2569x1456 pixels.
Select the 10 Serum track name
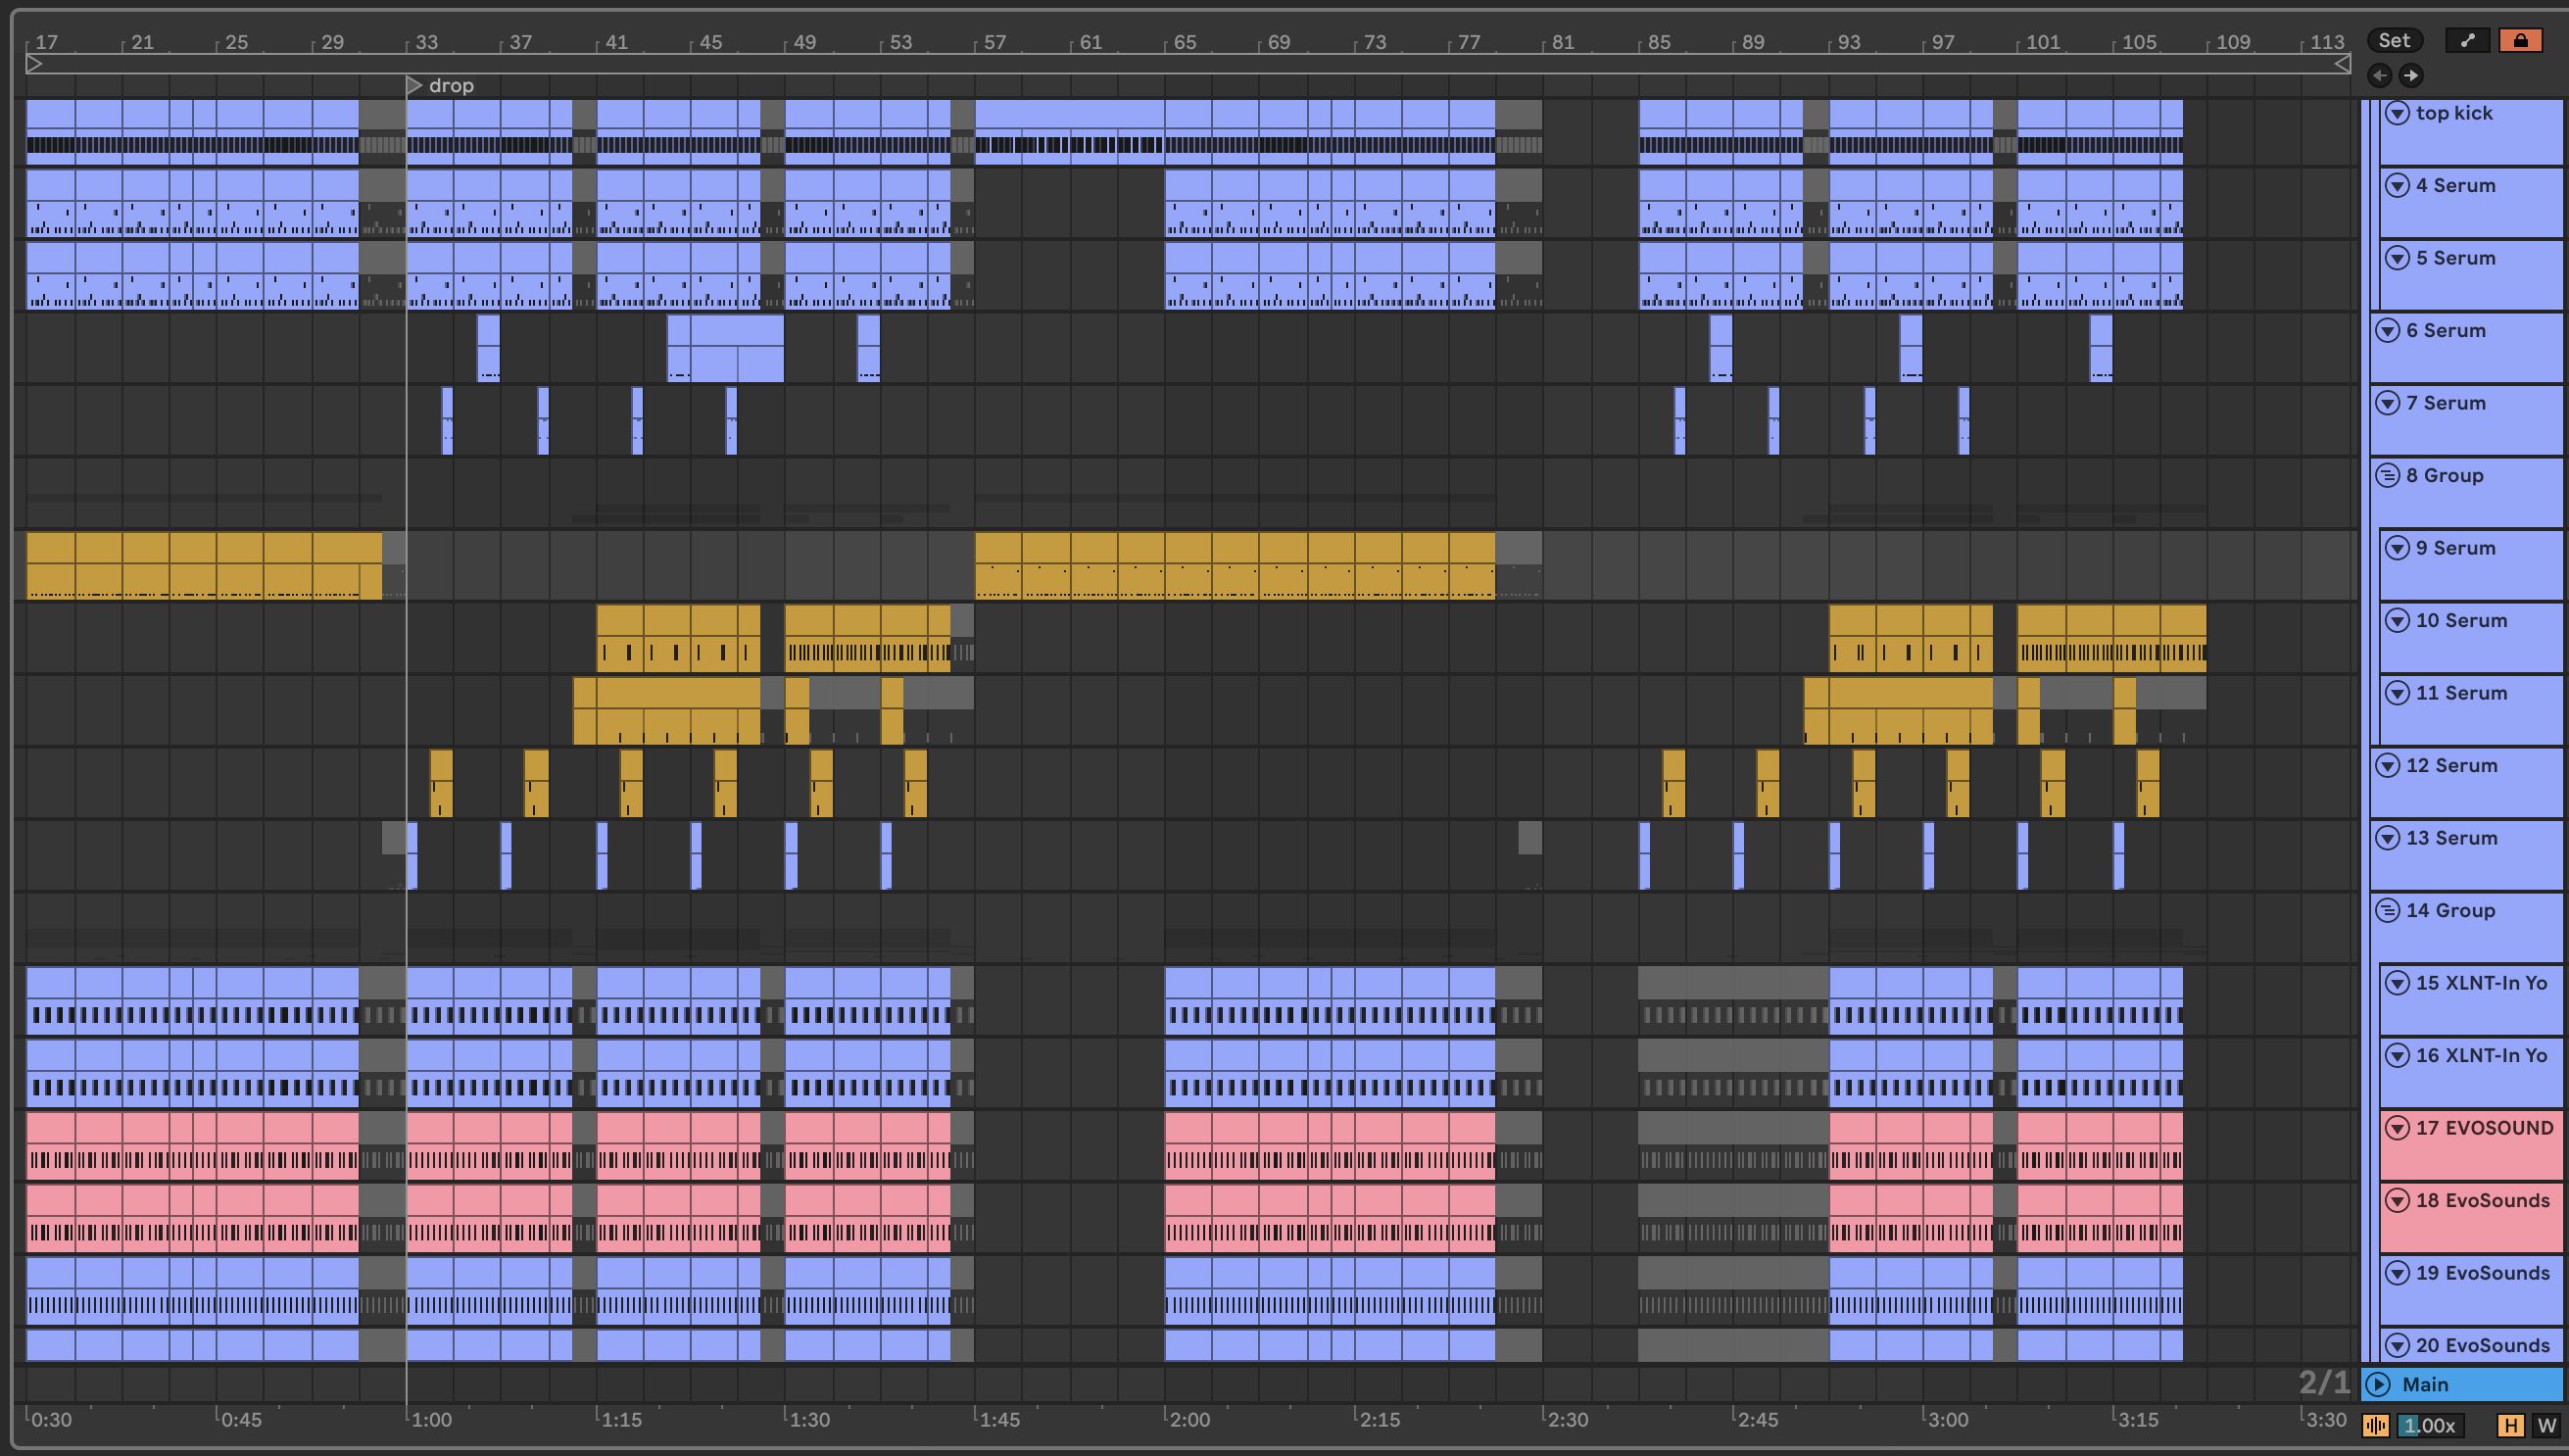2461,620
